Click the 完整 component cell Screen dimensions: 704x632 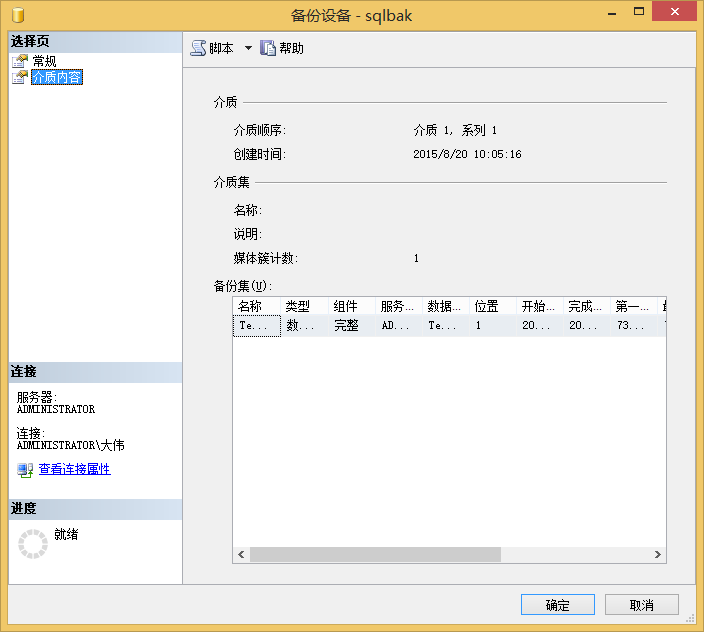[352, 325]
